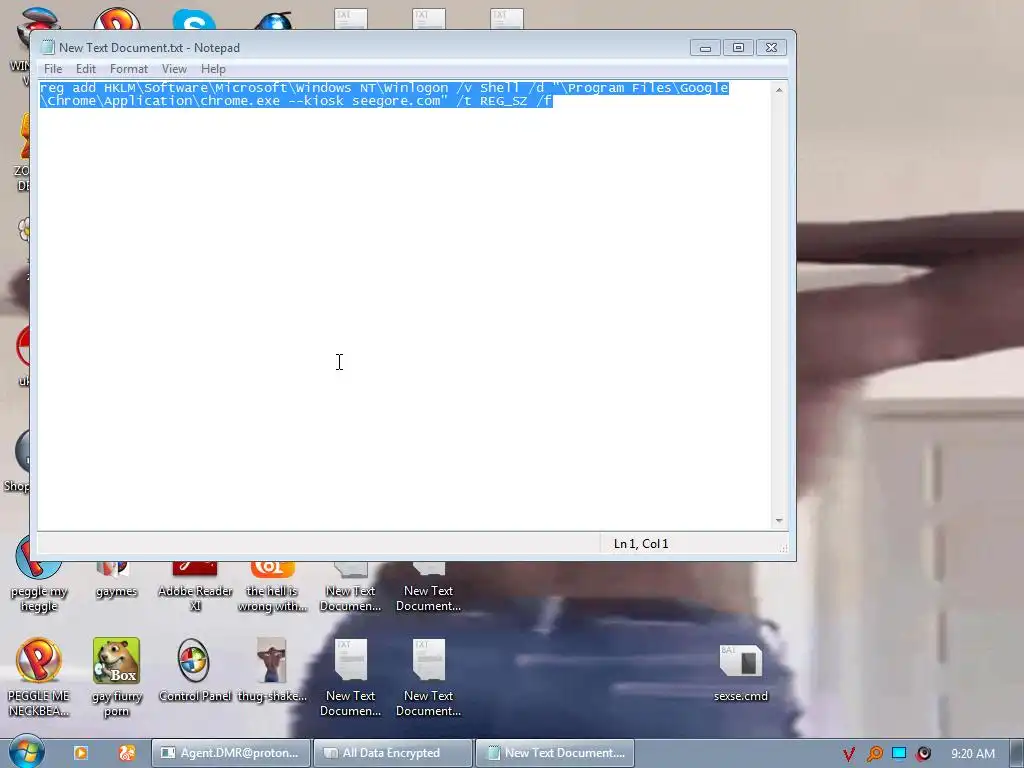The width and height of the screenshot is (1024, 768).
Task: Select the text file icon left of sexse.cmd
Action: 428,677
